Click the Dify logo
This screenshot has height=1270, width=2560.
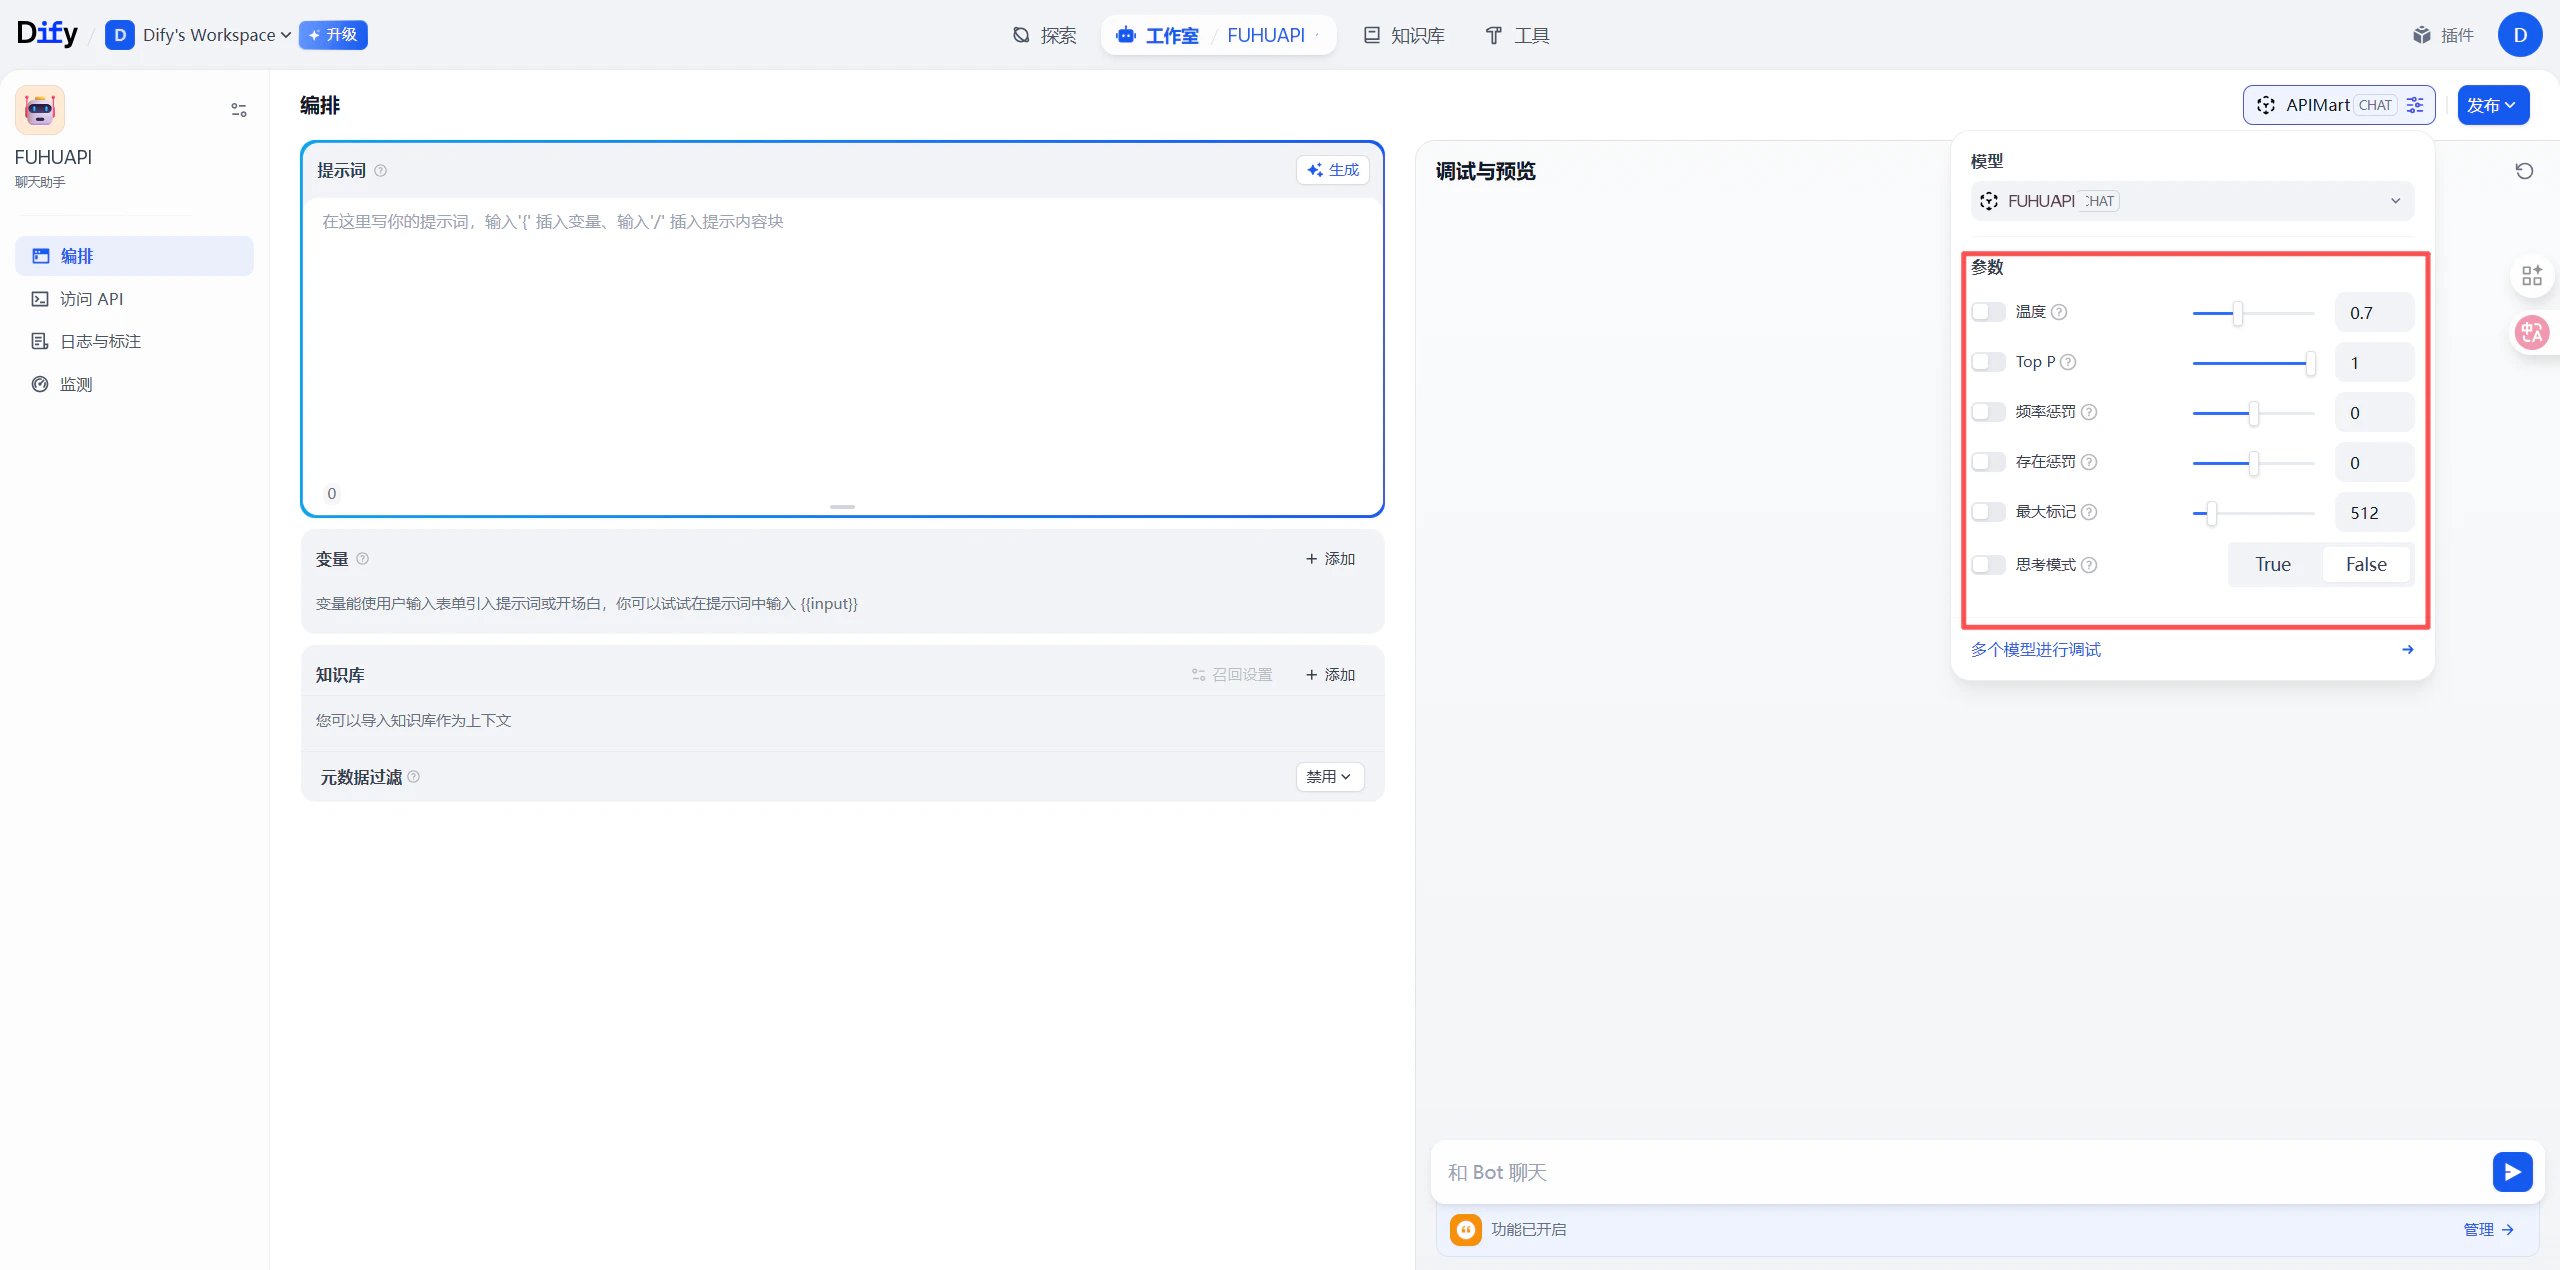click(47, 34)
